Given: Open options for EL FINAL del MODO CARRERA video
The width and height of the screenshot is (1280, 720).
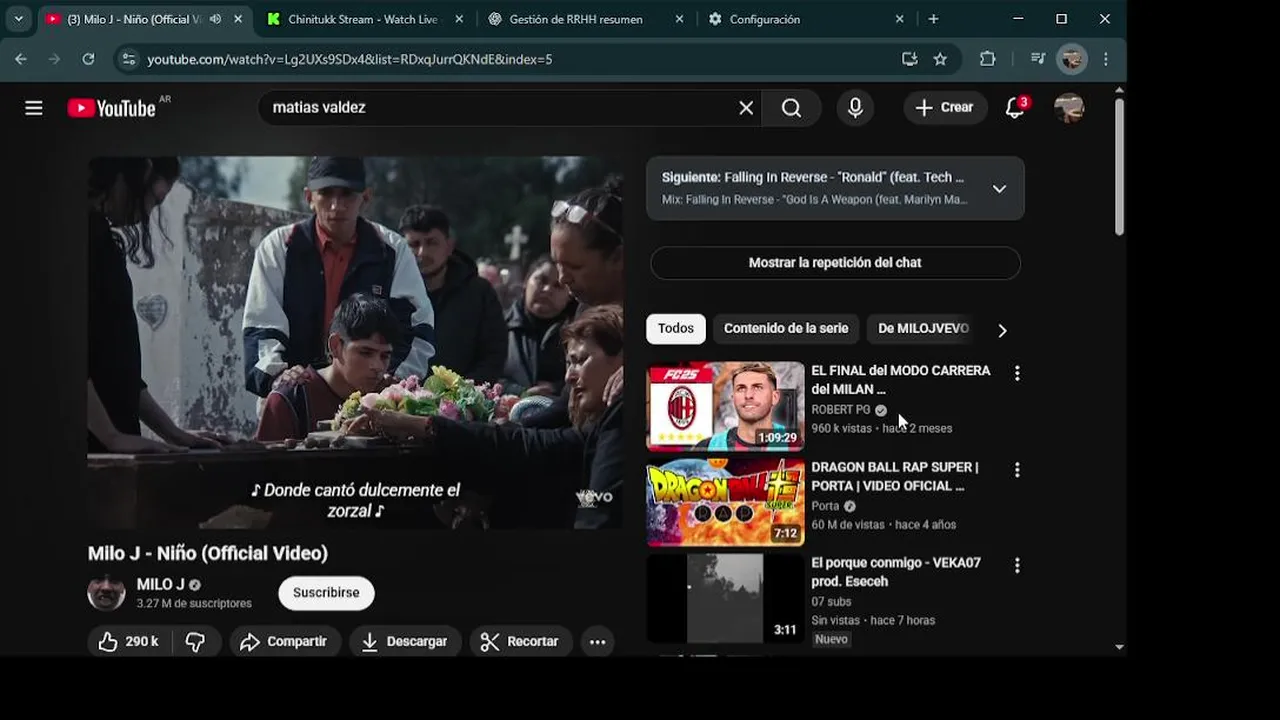Looking at the screenshot, I should pyautogui.click(x=1017, y=373).
